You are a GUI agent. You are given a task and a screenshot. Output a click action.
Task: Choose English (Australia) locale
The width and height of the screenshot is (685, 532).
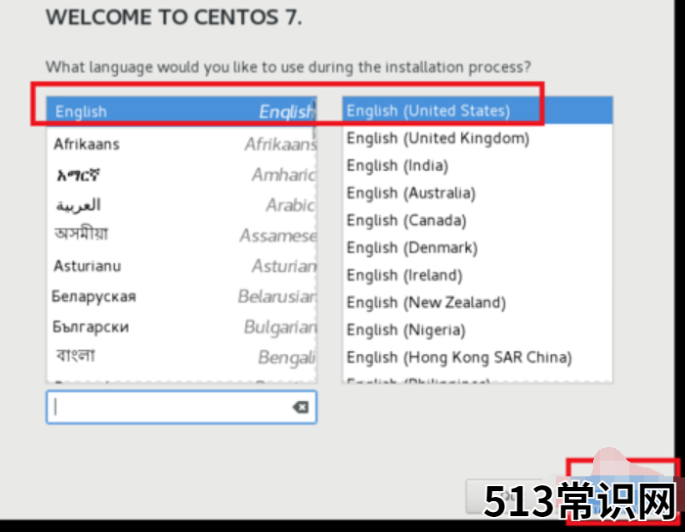[477, 193]
